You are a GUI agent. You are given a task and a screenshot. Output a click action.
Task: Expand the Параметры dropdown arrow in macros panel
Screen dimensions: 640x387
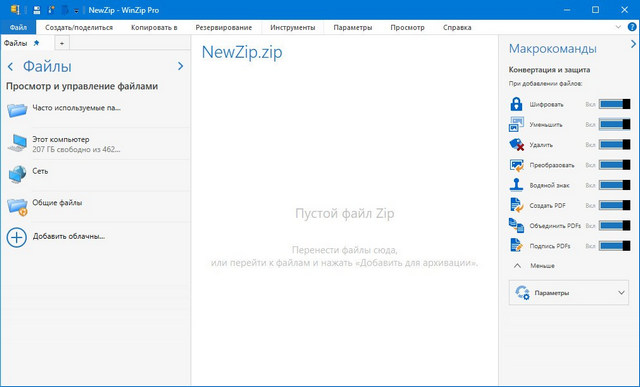(621, 293)
